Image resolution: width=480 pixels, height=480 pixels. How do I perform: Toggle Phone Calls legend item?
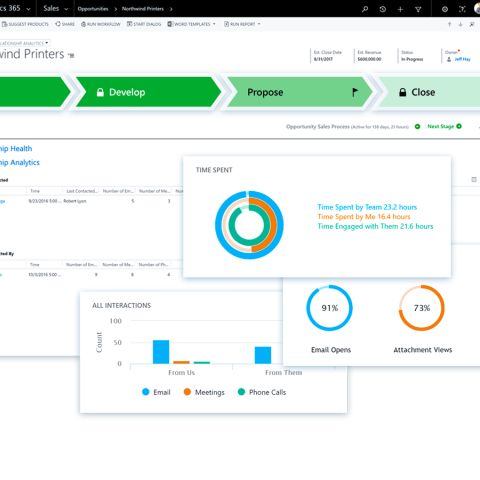pyautogui.click(x=262, y=392)
